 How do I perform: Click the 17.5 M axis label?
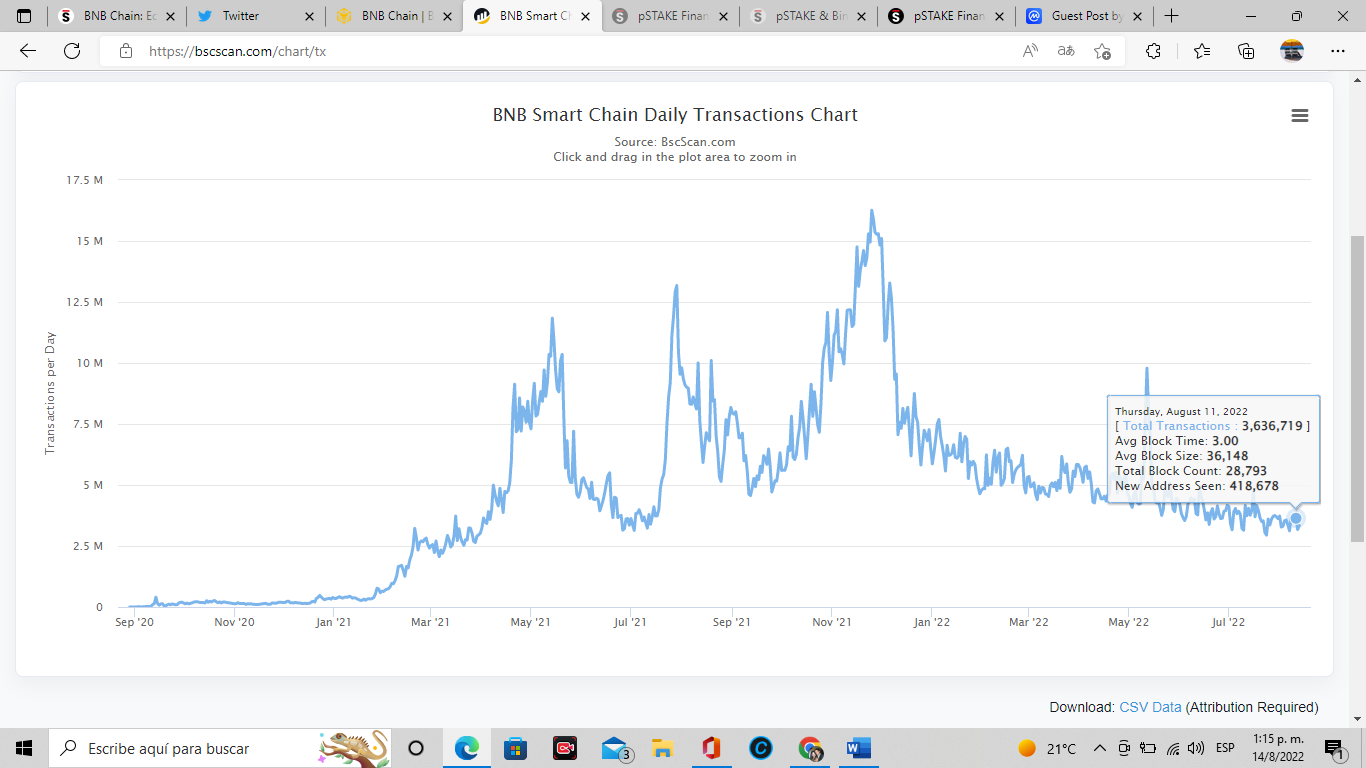tap(84, 180)
